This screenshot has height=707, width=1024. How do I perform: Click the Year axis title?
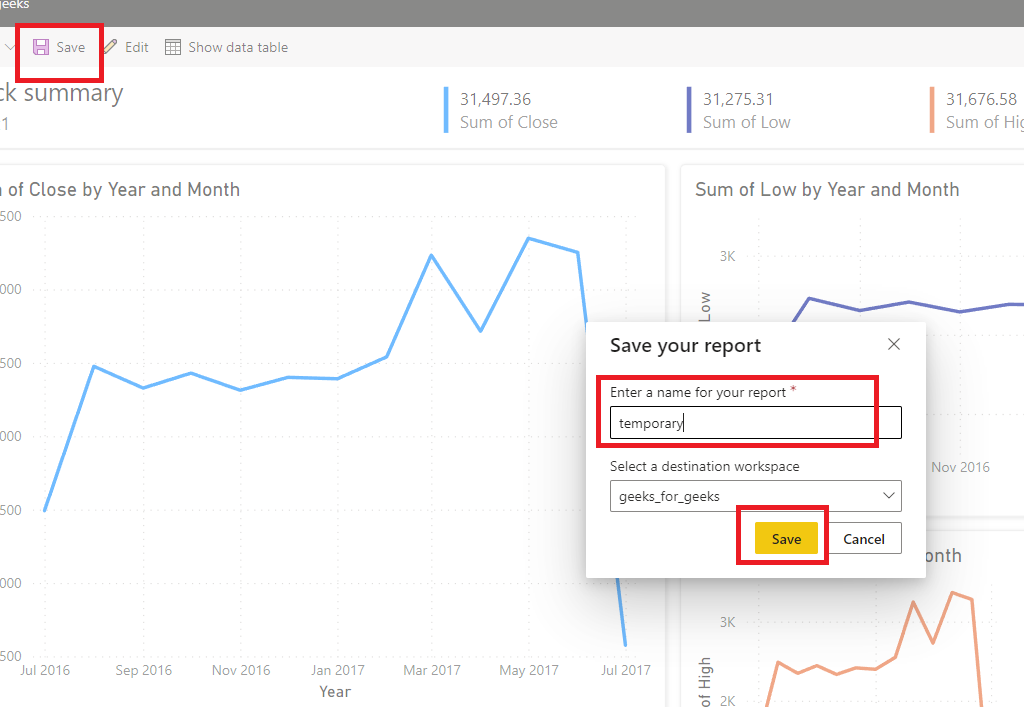335,691
